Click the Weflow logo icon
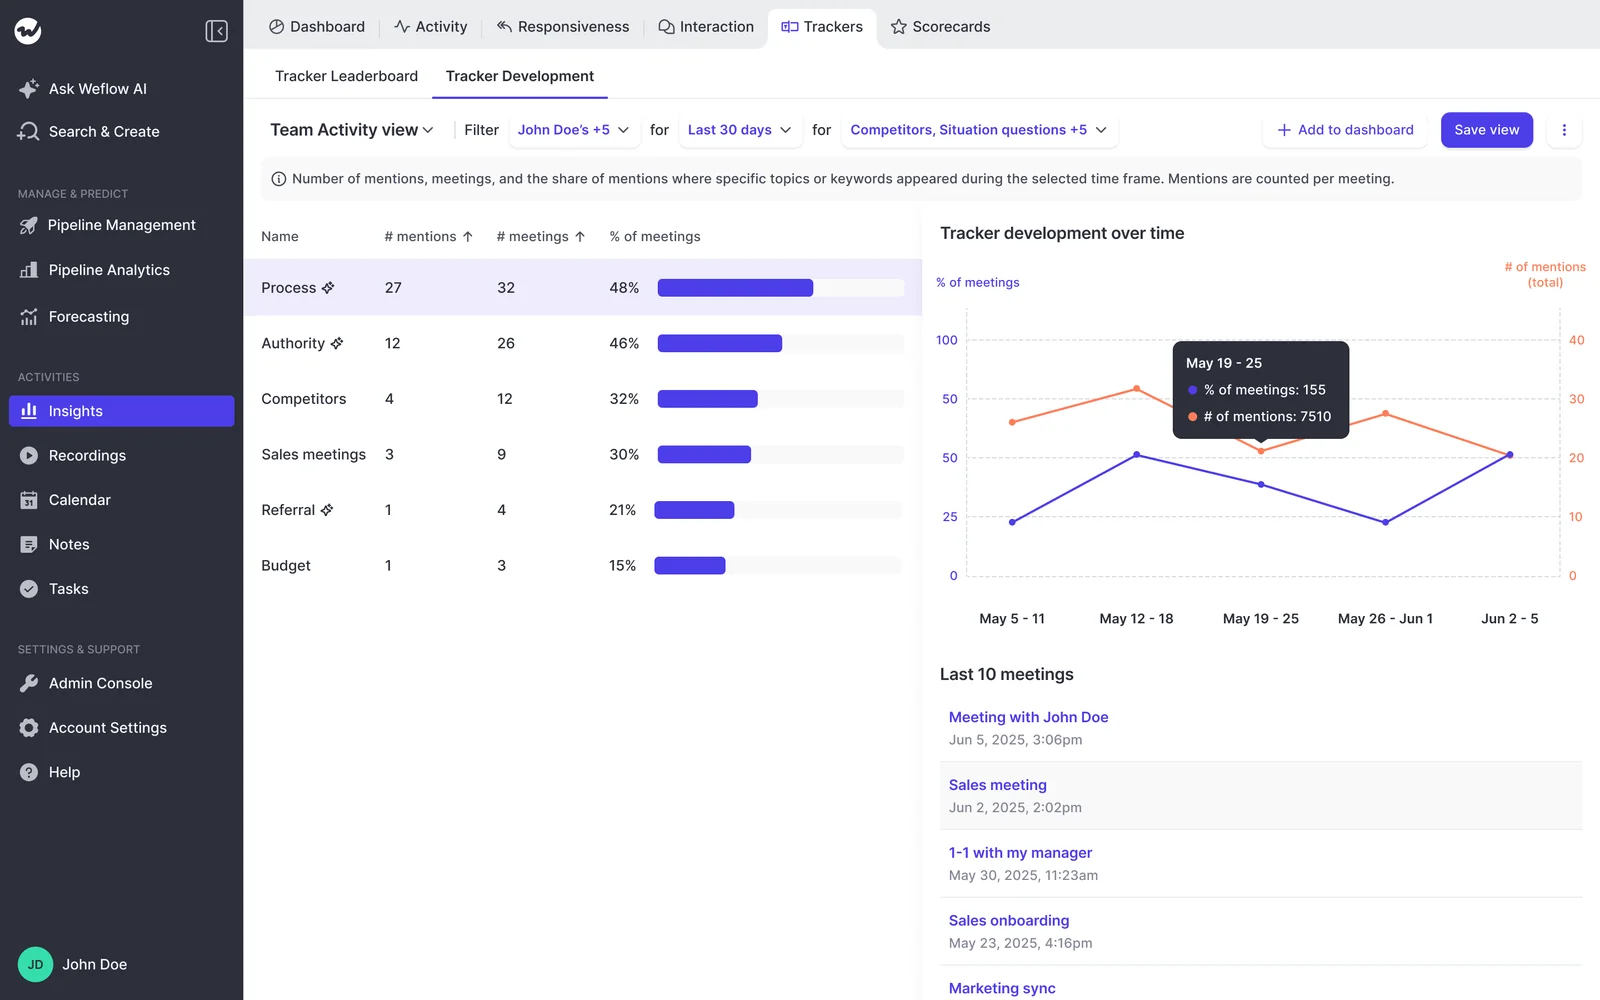The image size is (1600, 1000). point(28,31)
